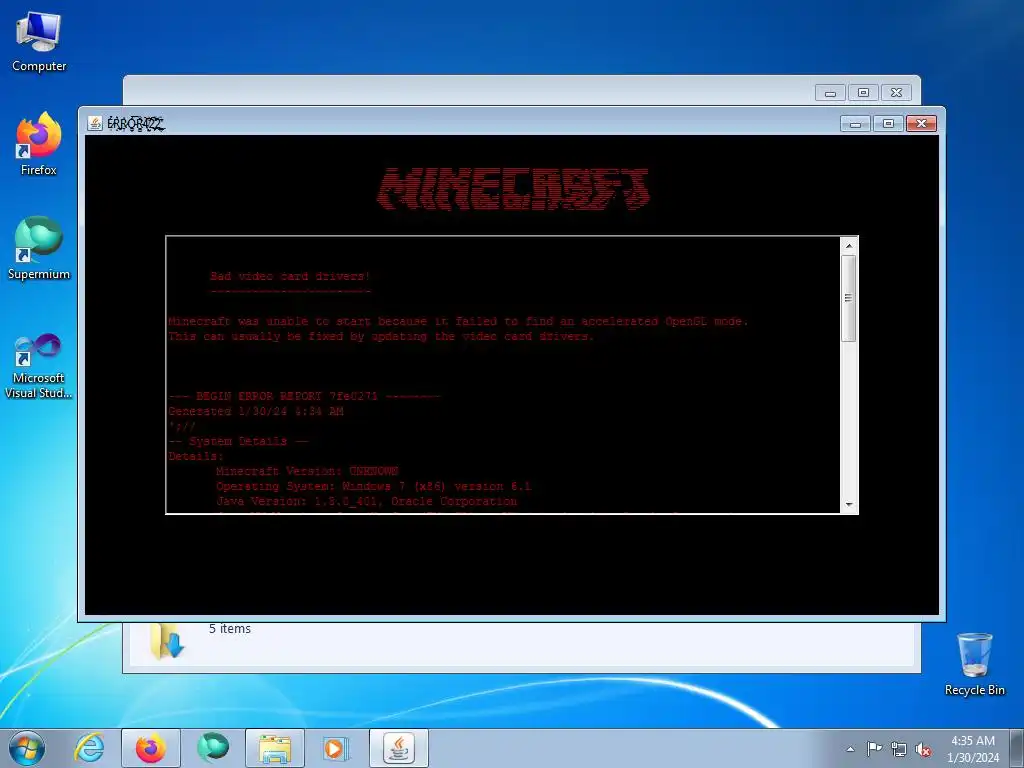Maximize the ERROR422 window
The height and width of the screenshot is (768, 1024).
point(888,123)
